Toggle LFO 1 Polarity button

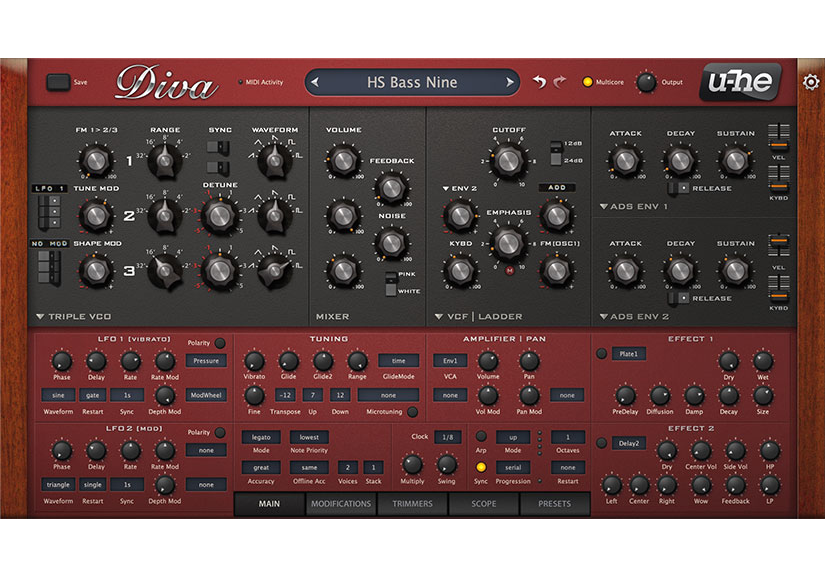[x=220, y=343]
